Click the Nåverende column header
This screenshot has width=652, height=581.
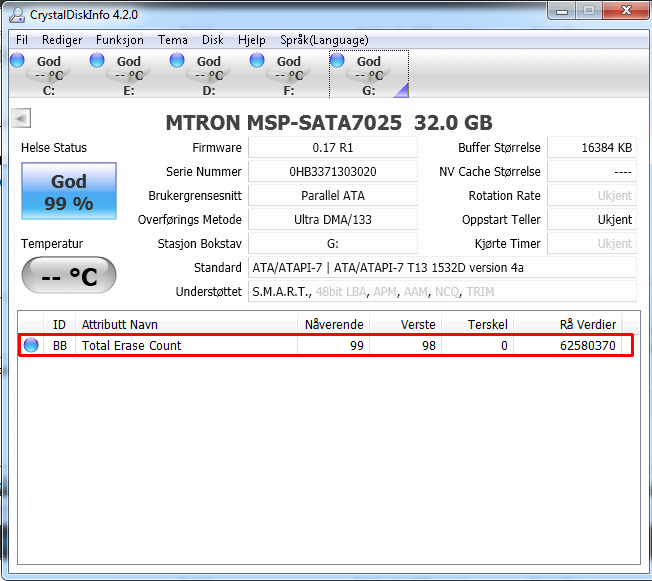tap(333, 324)
